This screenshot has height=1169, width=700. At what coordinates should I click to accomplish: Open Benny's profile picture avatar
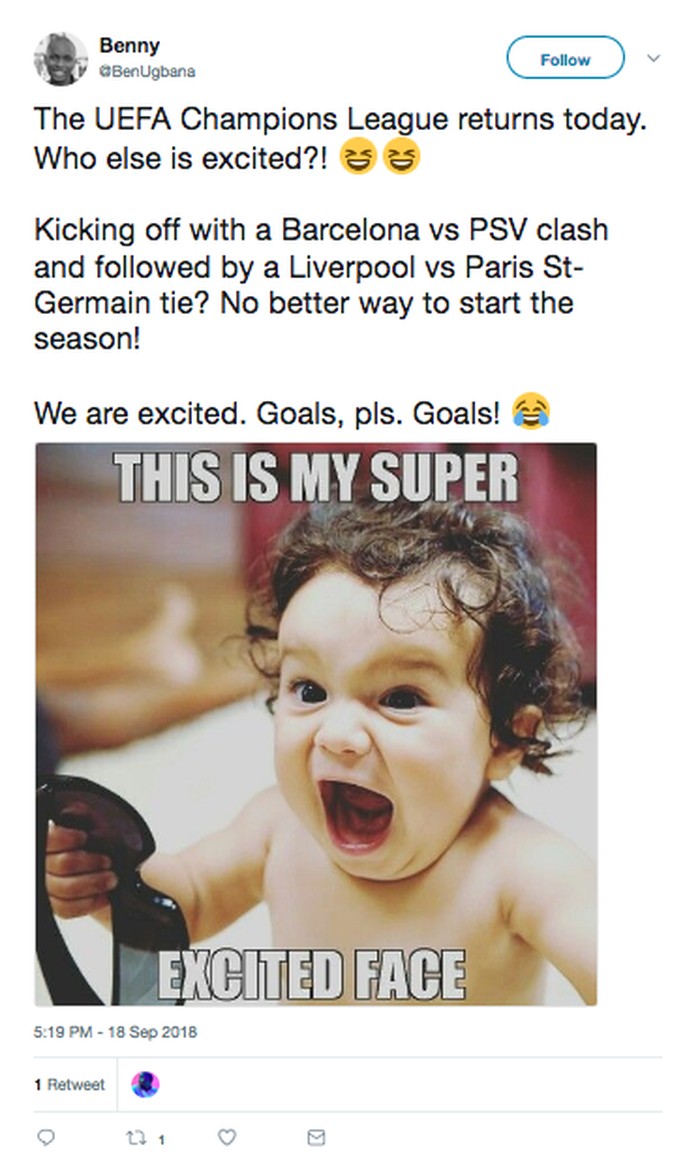(x=61, y=58)
